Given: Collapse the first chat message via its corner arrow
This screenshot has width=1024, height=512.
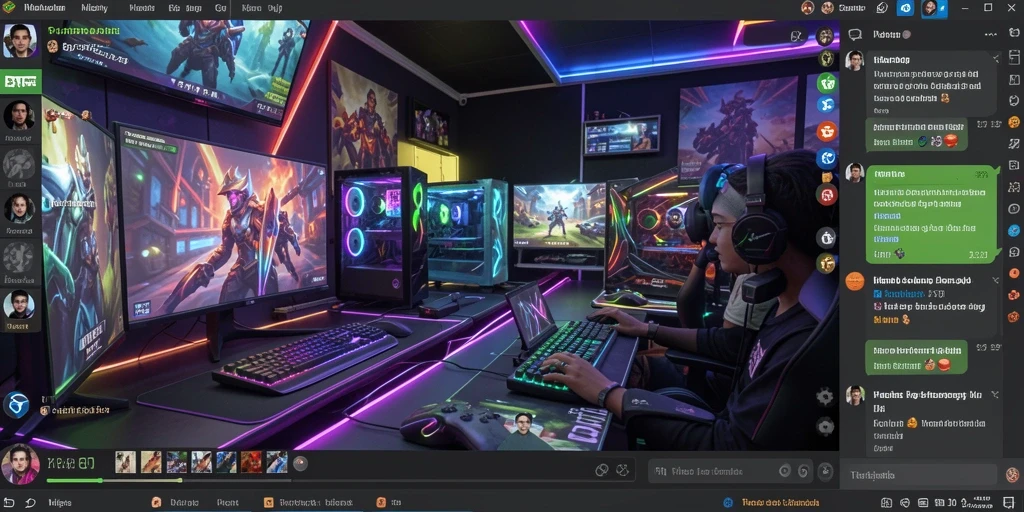Looking at the screenshot, I should pos(995,59).
